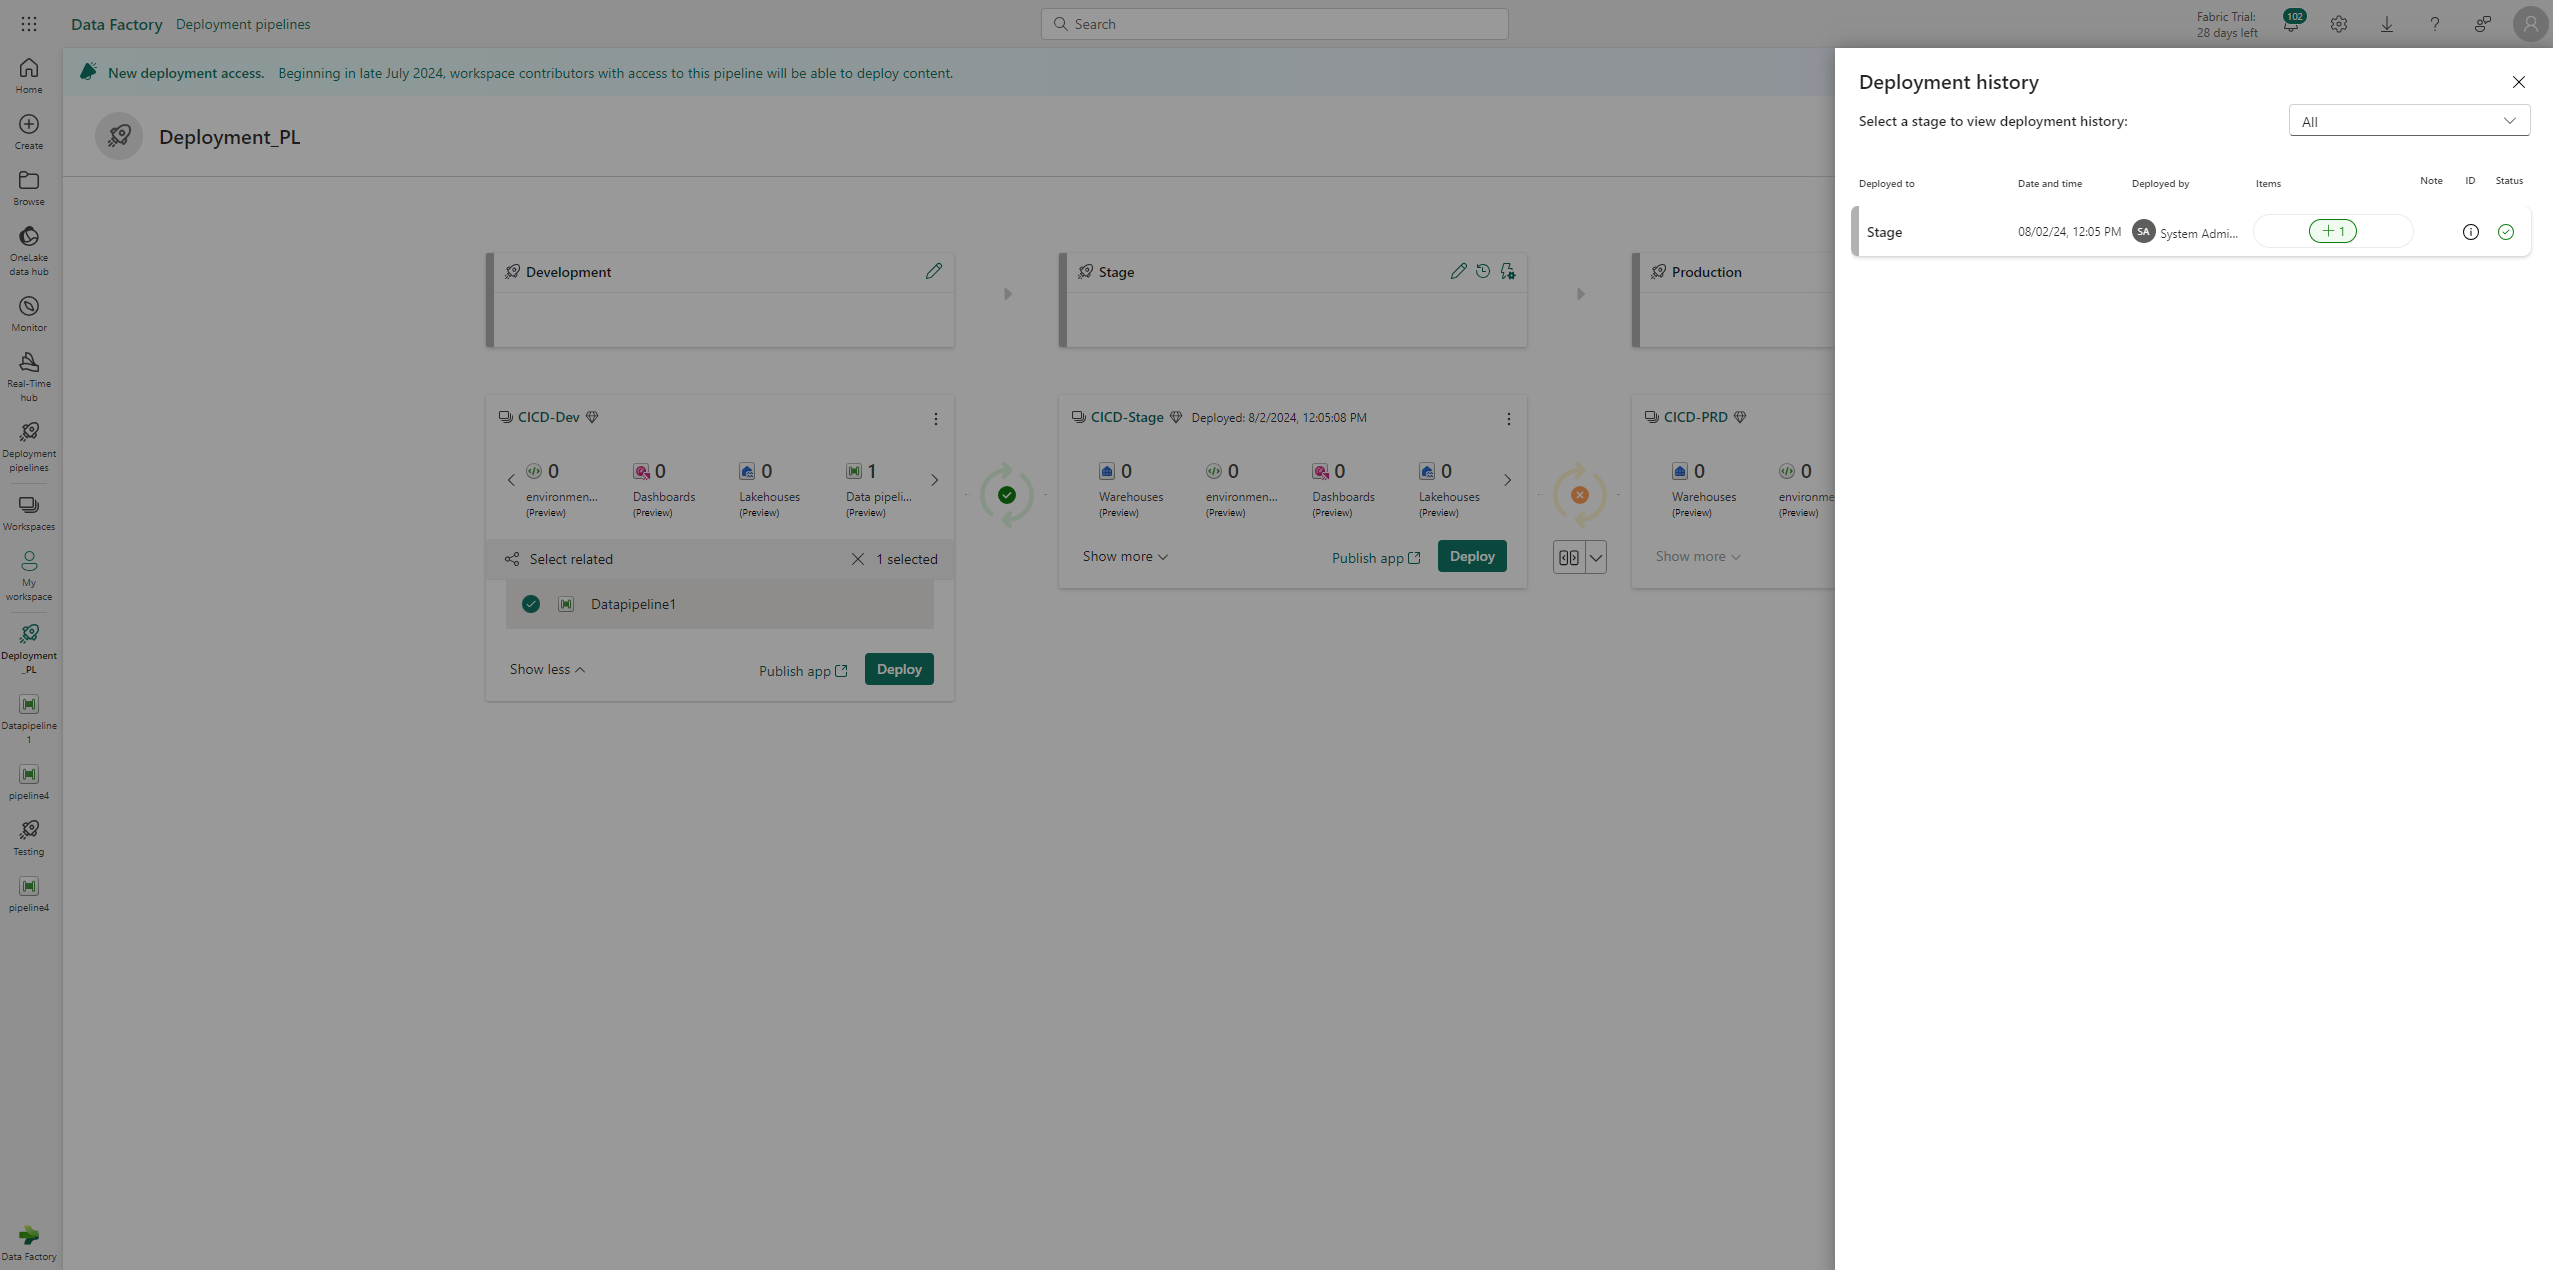
Task: Select Dashboards count in CICD-Stage
Action: (1343, 490)
